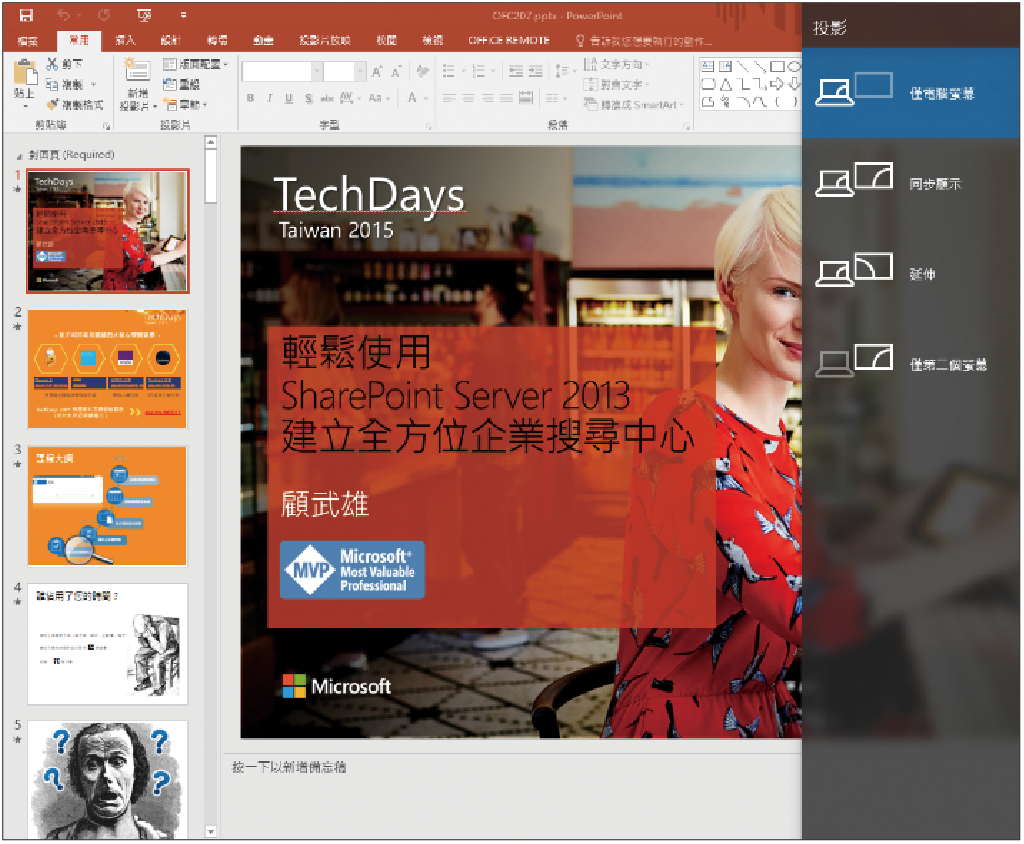Choose Second screen only (僅第二個螢幕) projection
The width and height of the screenshot is (1024, 844).
click(911, 364)
